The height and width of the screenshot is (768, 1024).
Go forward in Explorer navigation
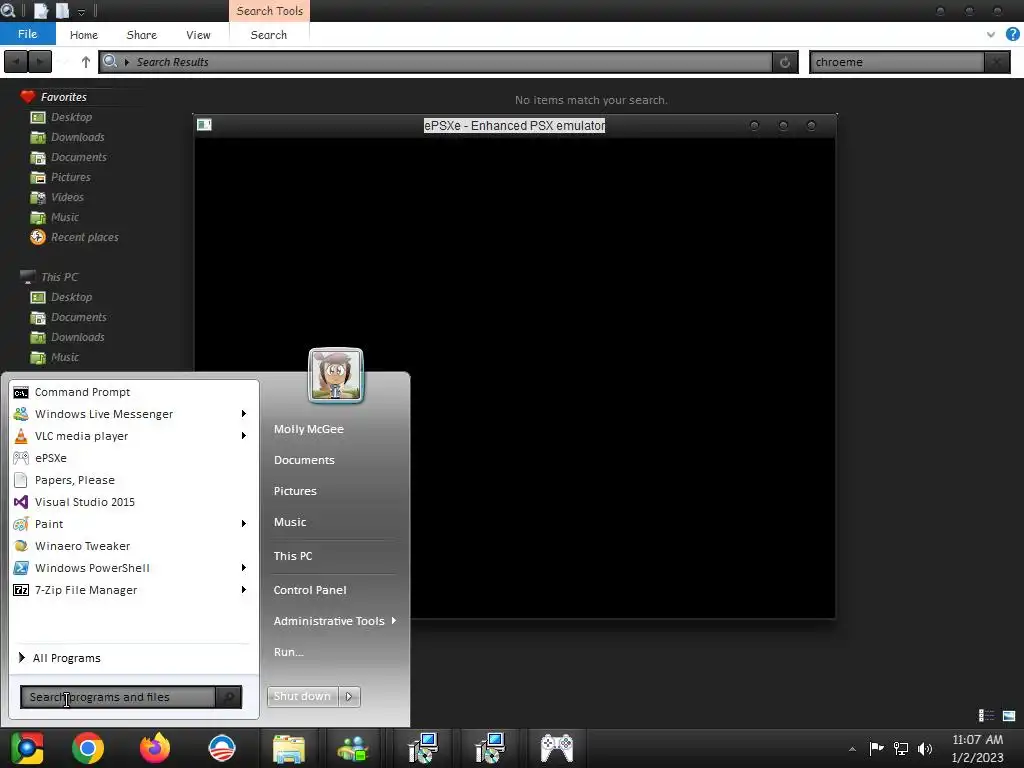pos(40,62)
